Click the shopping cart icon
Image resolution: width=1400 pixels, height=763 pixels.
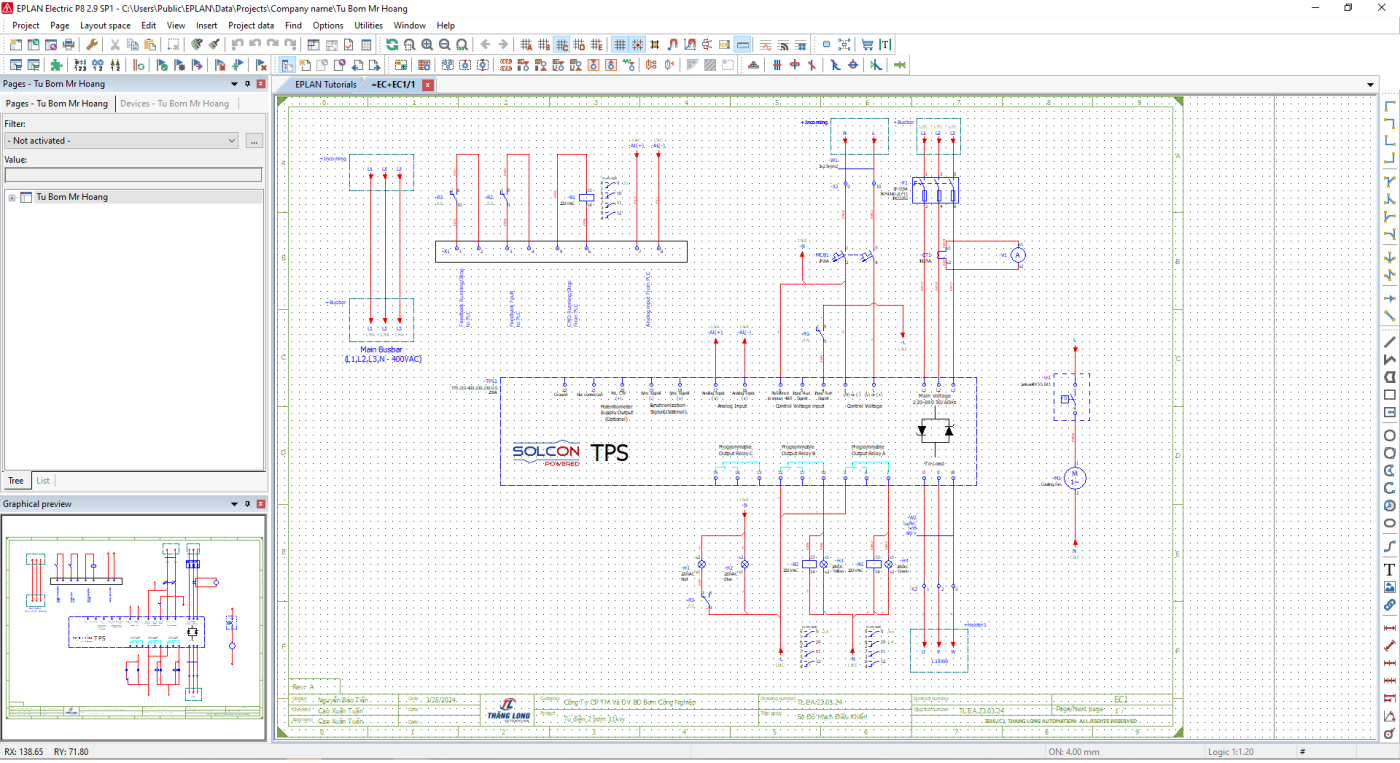(x=867, y=44)
